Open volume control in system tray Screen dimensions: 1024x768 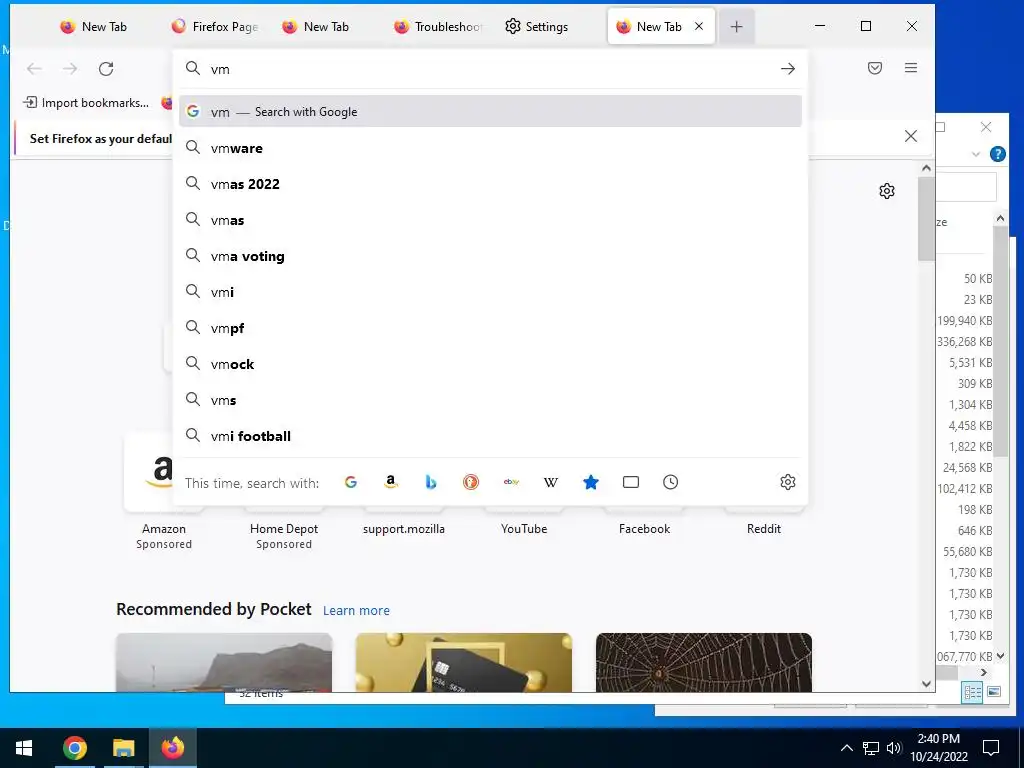(x=894, y=748)
